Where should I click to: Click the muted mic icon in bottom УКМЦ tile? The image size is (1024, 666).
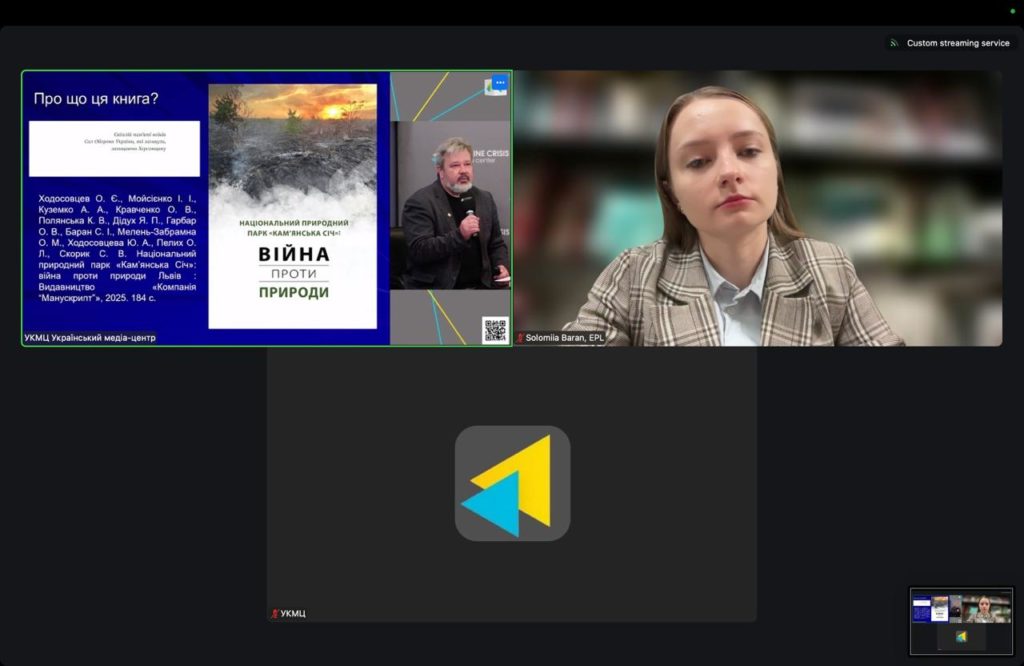tap(274, 613)
